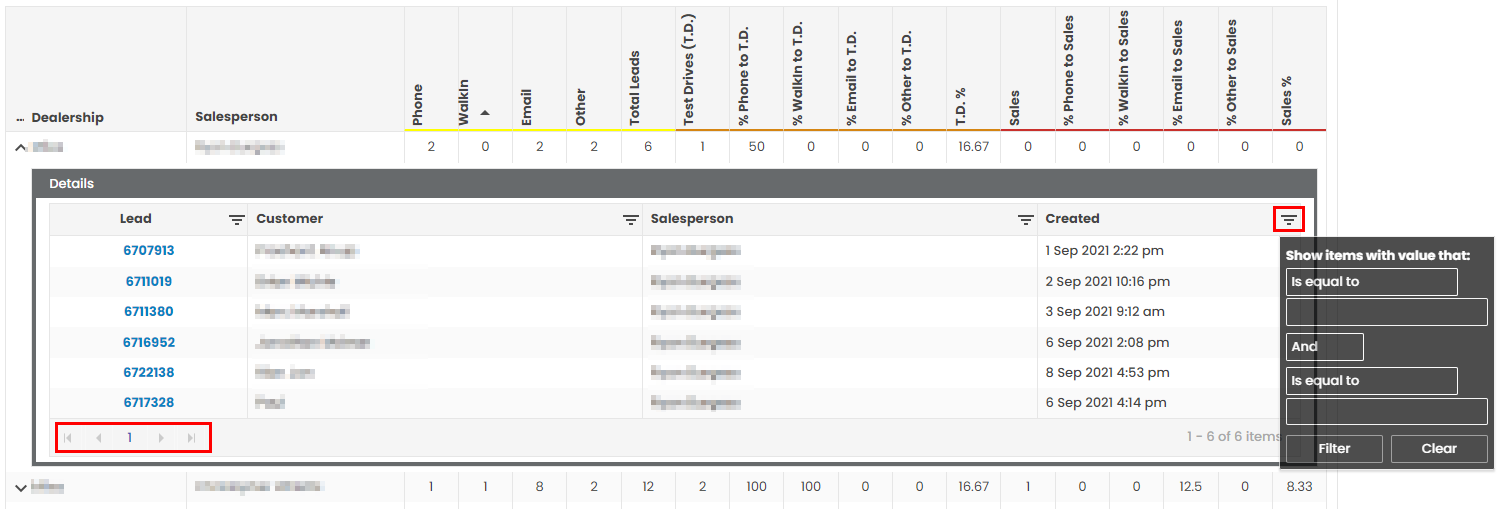This screenshot has width=1504, height=509.
Task: Click the Created column filter icon
Action: tap(1289, 220)
